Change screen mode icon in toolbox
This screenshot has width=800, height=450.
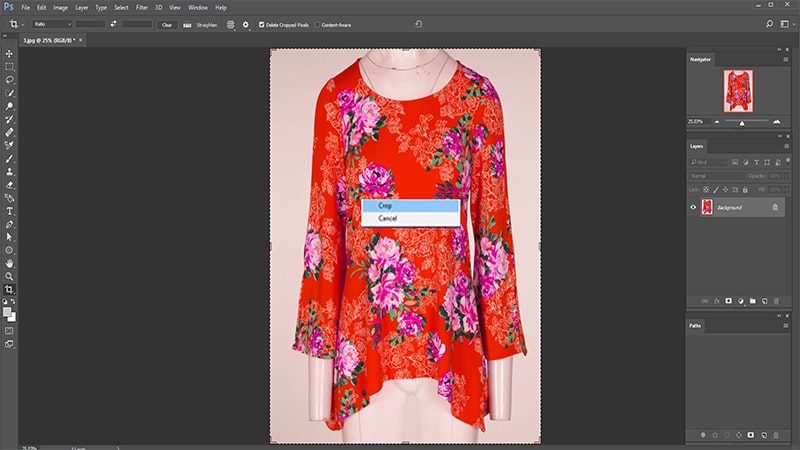coord(9,344)
